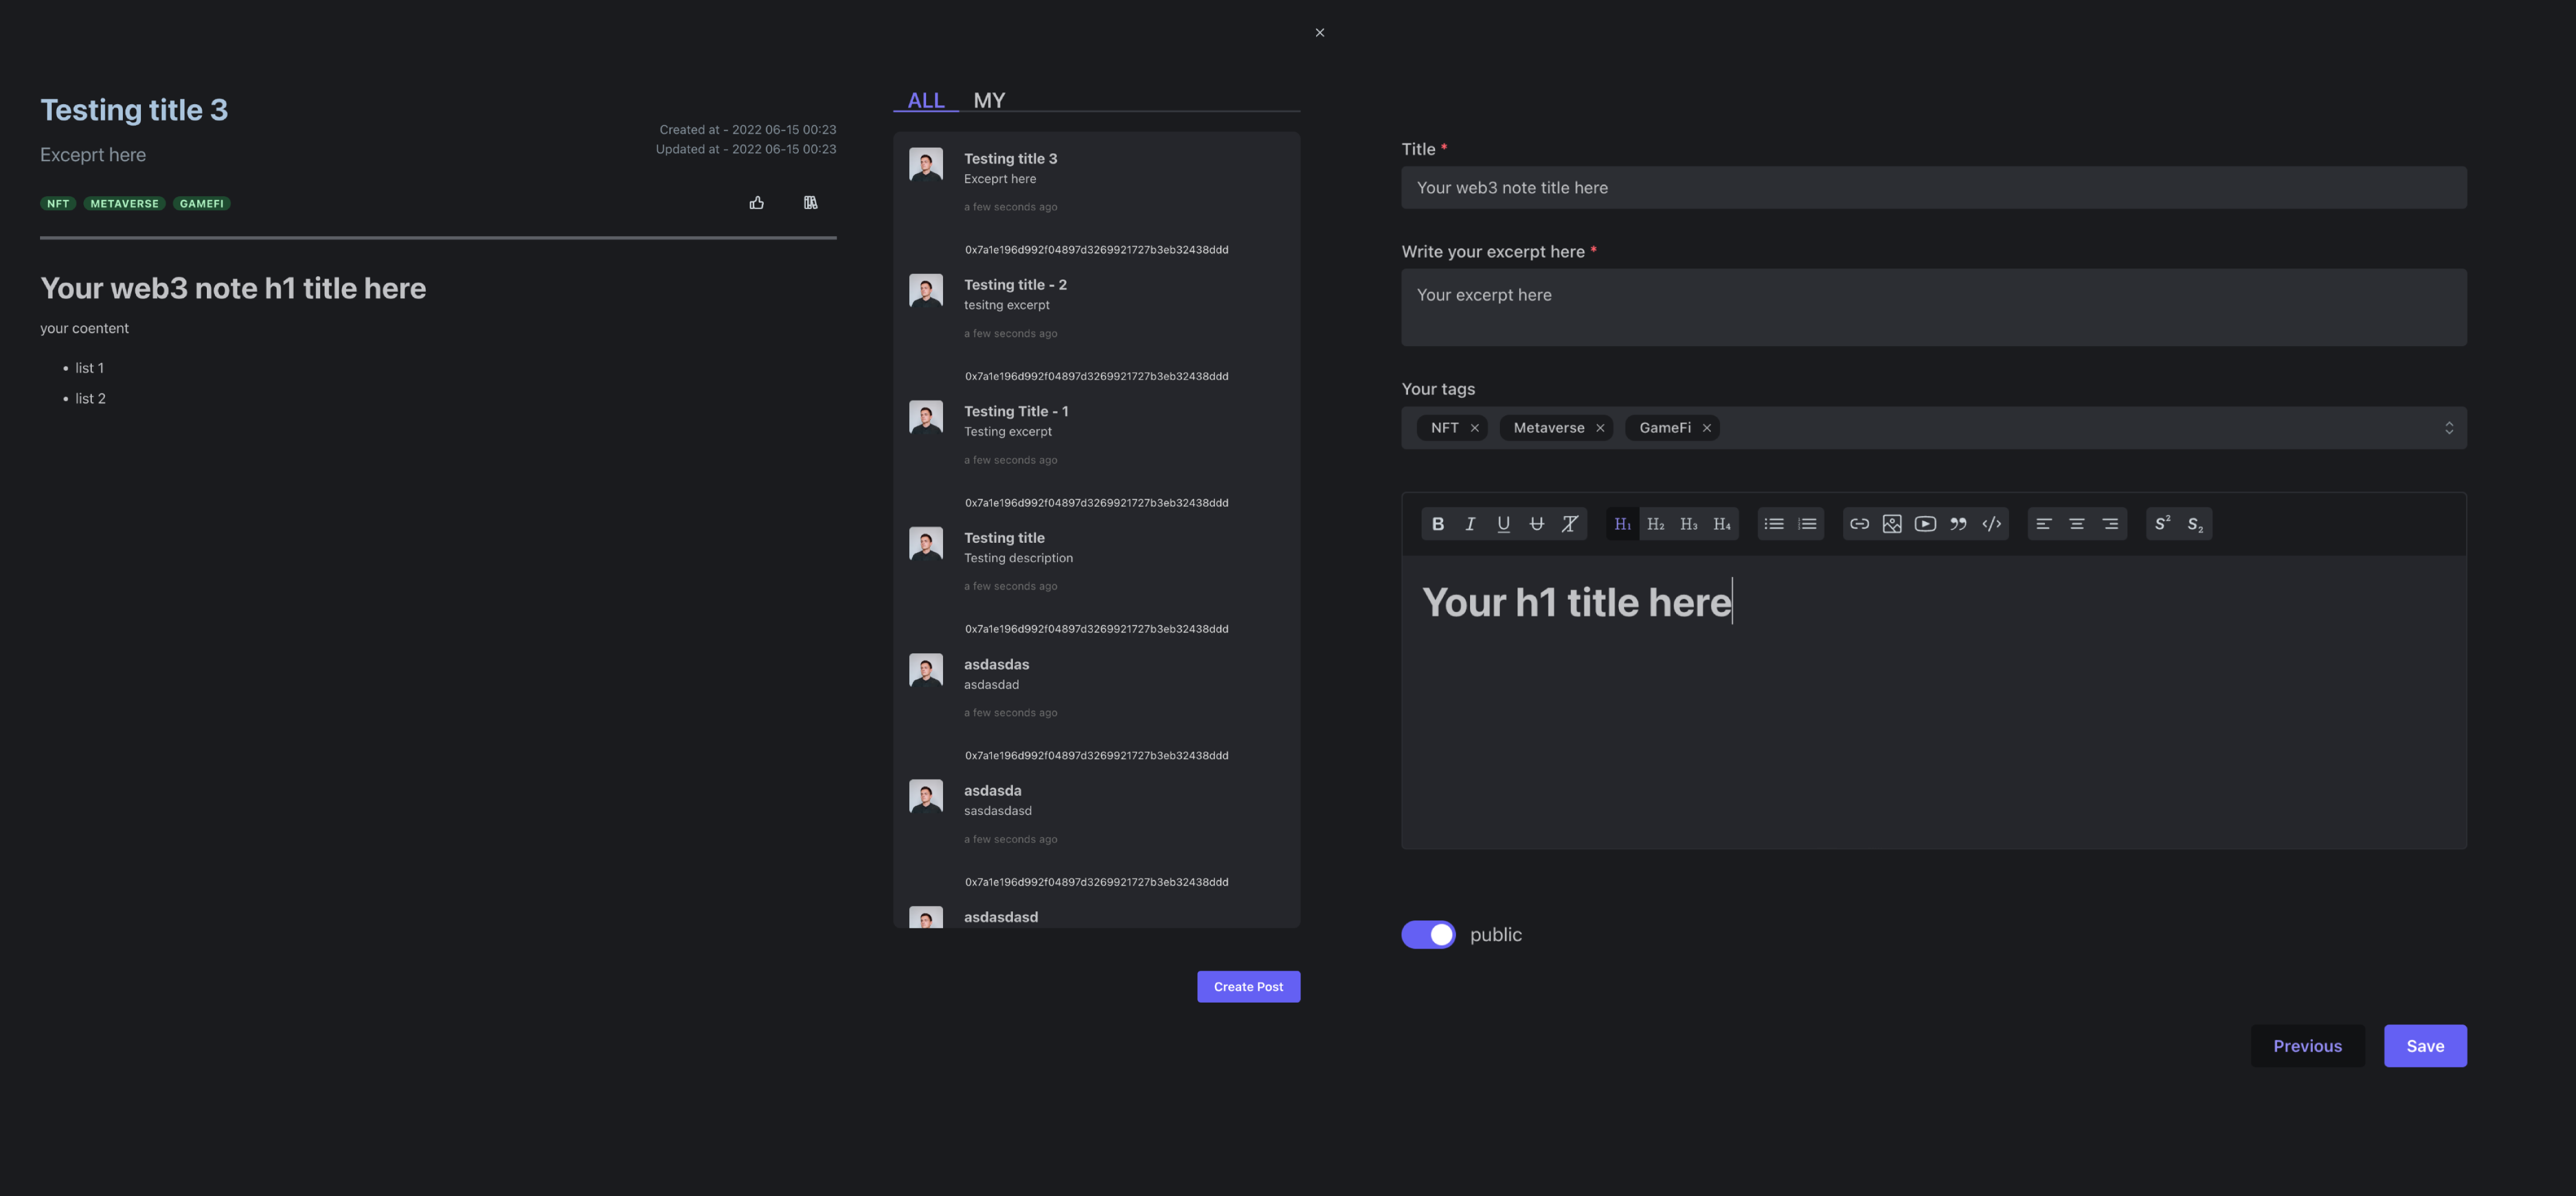This screenshot has height=1196, width=2576.
Task: Embed a video with the video icon
Action: tap(1925, 524)
